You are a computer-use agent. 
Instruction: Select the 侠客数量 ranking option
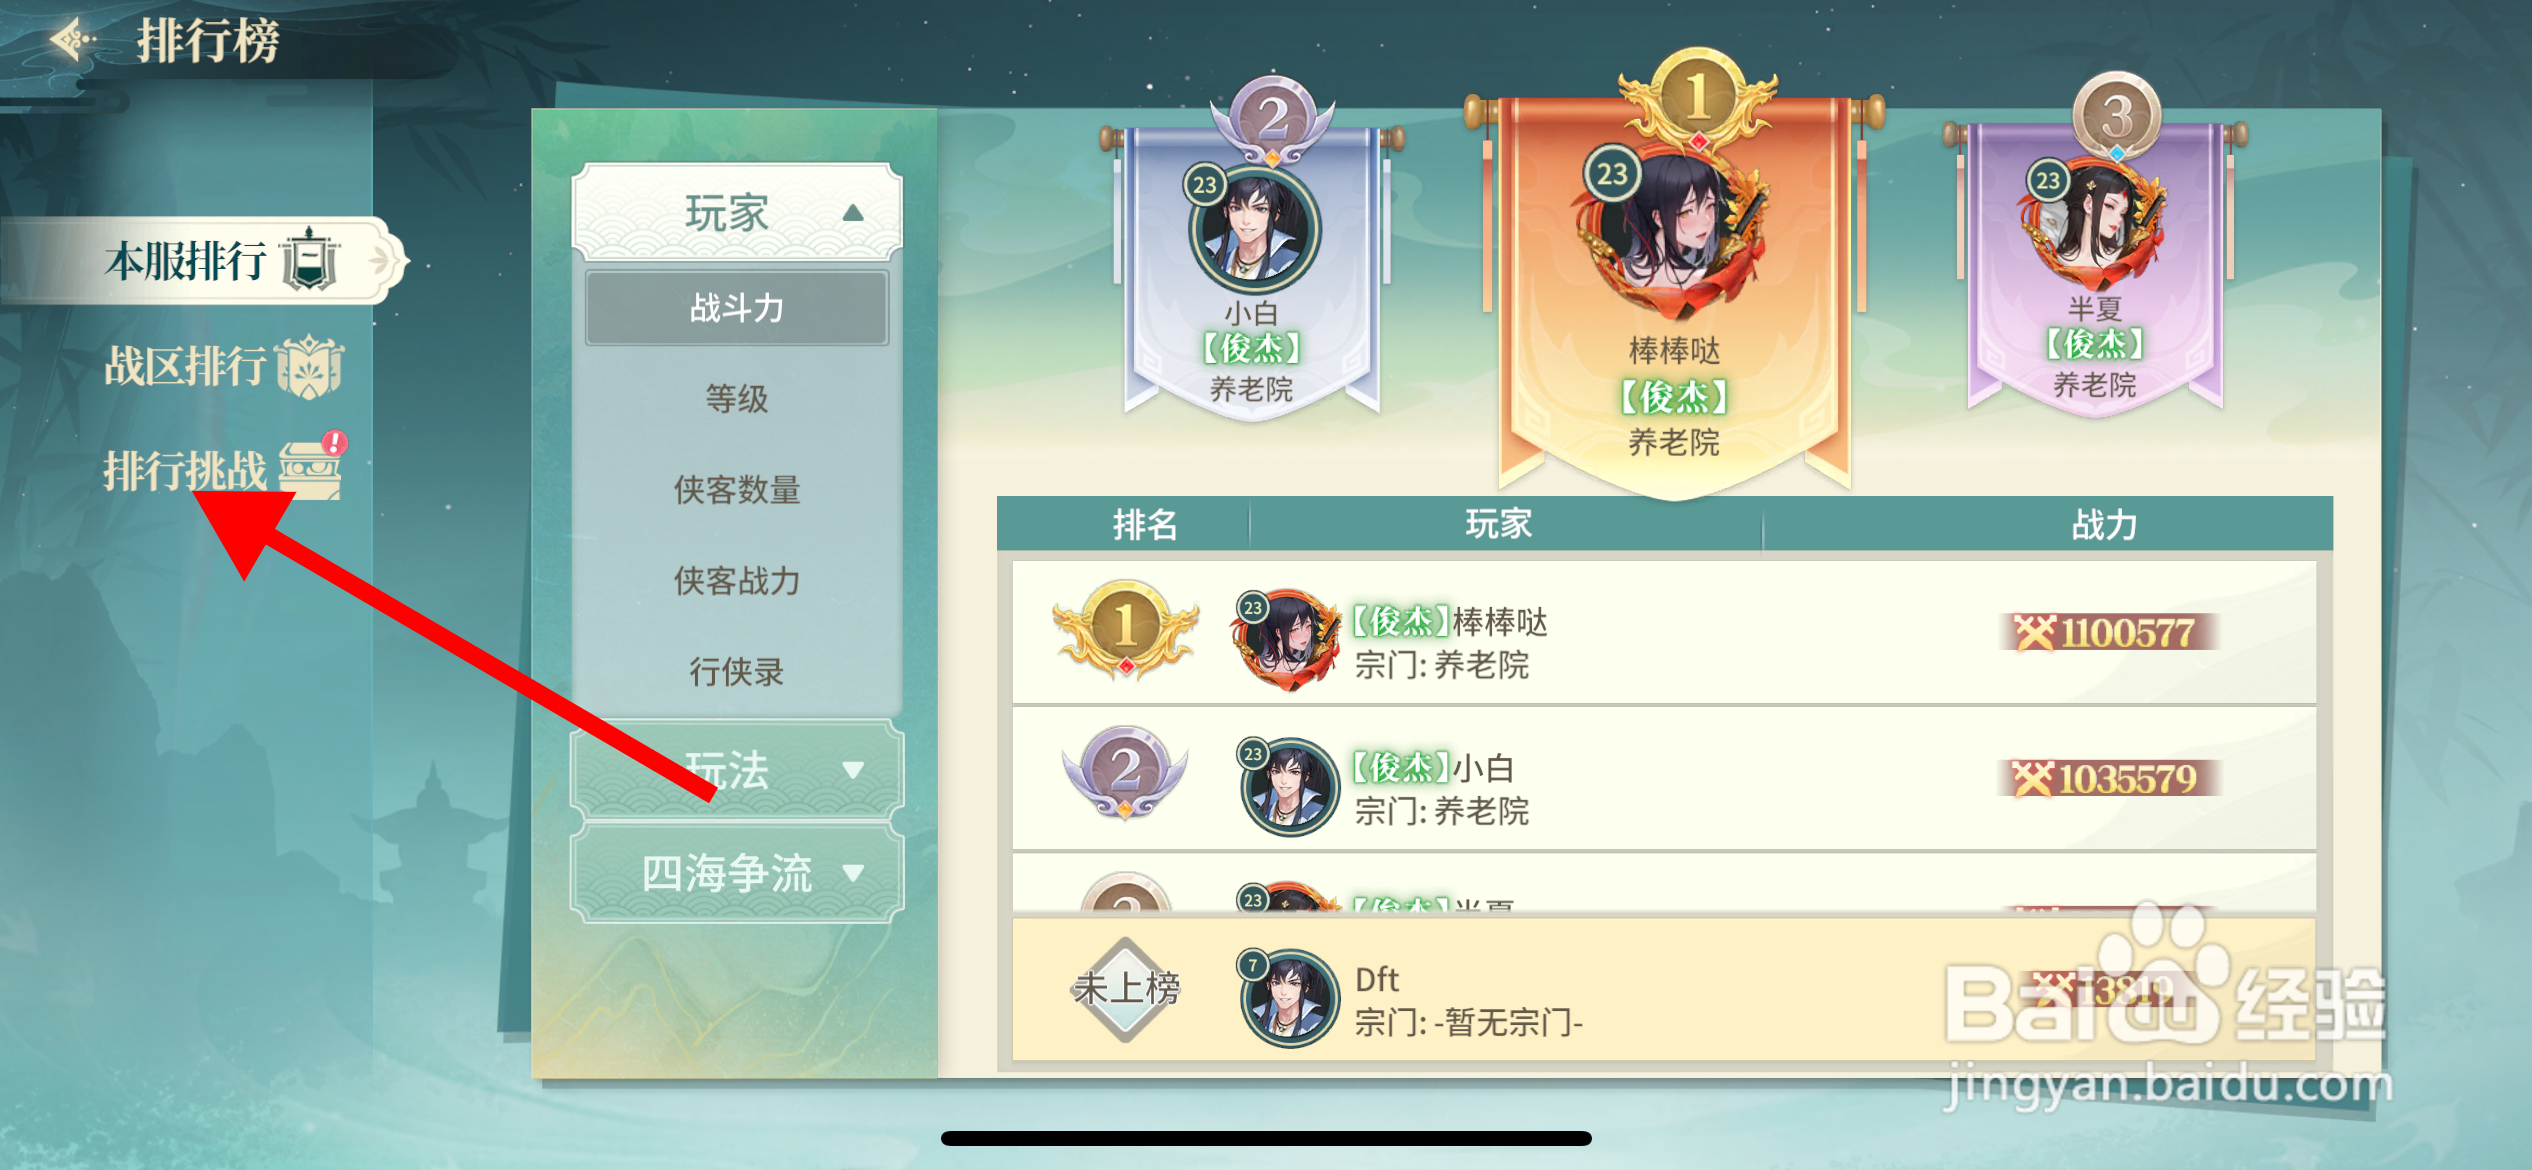click(737, 490)
